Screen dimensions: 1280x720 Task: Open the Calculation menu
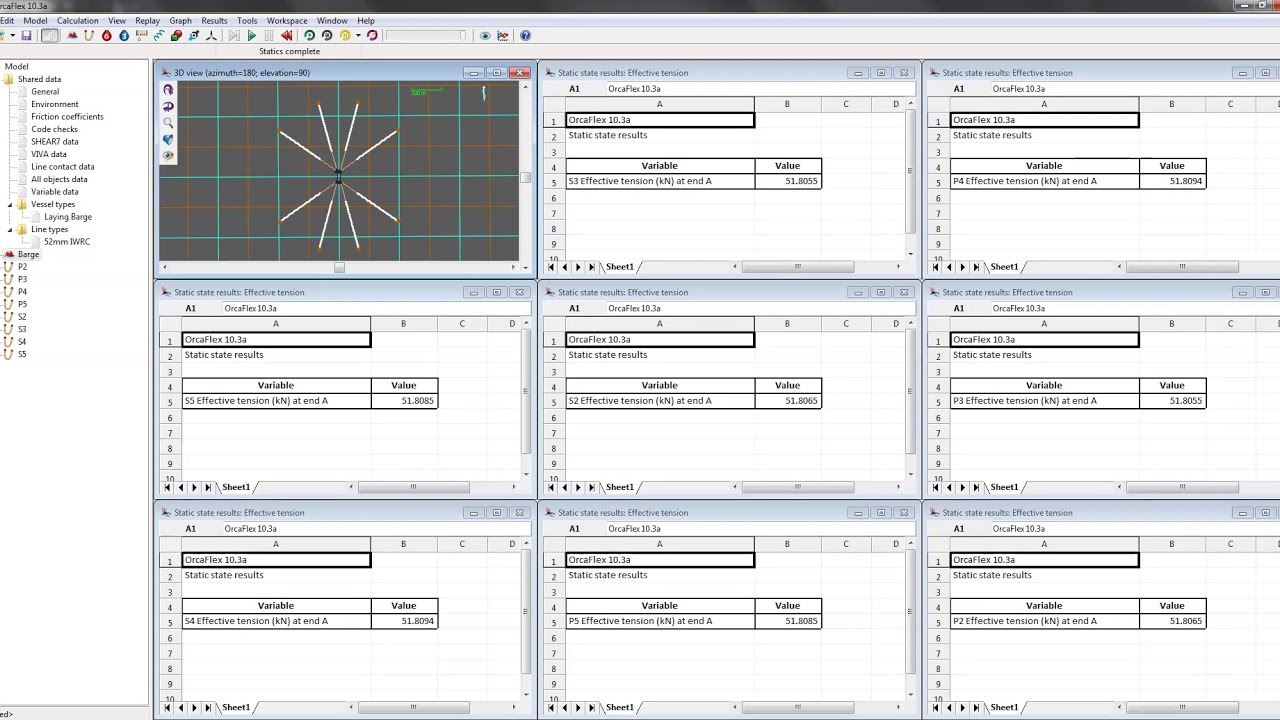click(x=77, y=20)
